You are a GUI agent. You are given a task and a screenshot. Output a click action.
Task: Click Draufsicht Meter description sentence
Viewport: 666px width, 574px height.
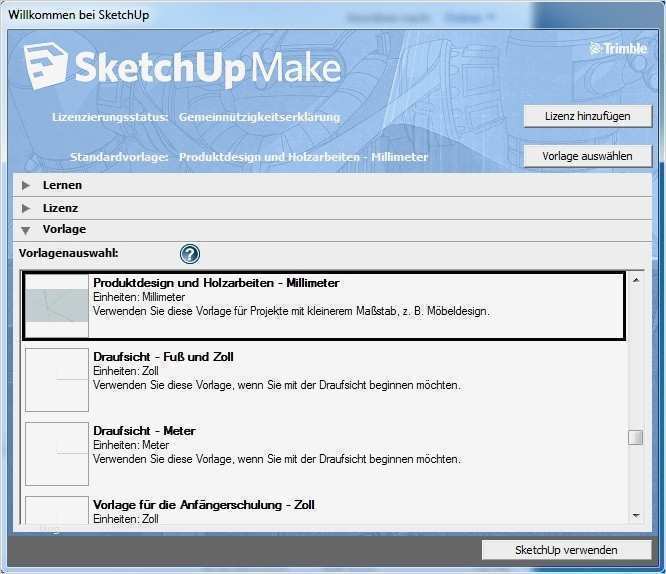coord(277,459)
